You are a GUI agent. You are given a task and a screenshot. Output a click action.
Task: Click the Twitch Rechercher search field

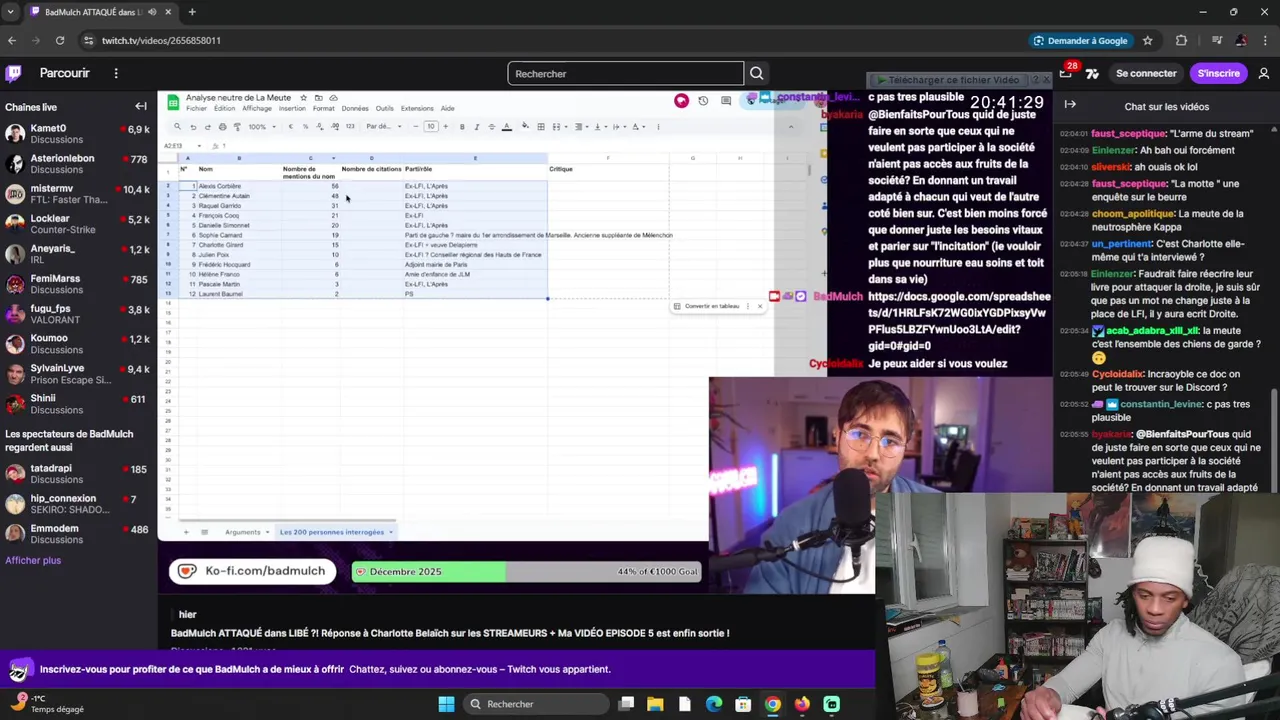point(626,73)
